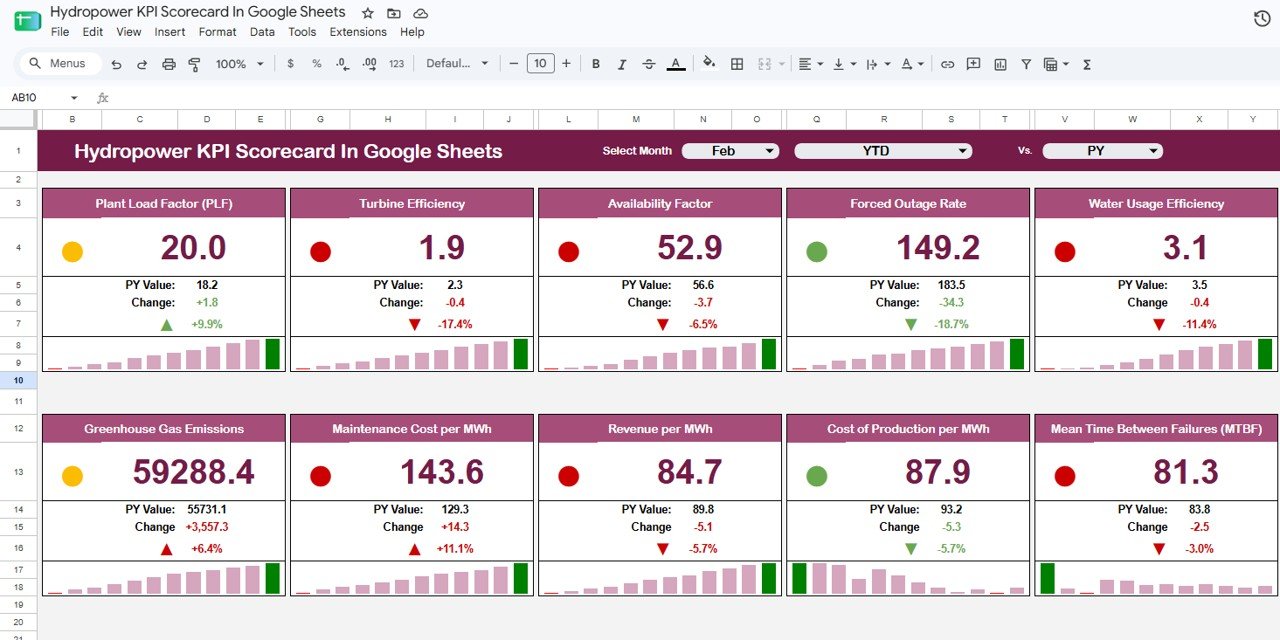Apply strikethrough formatting
Image resolution: width=1280 pixels, height=640 pixels.
click(649, 64)
